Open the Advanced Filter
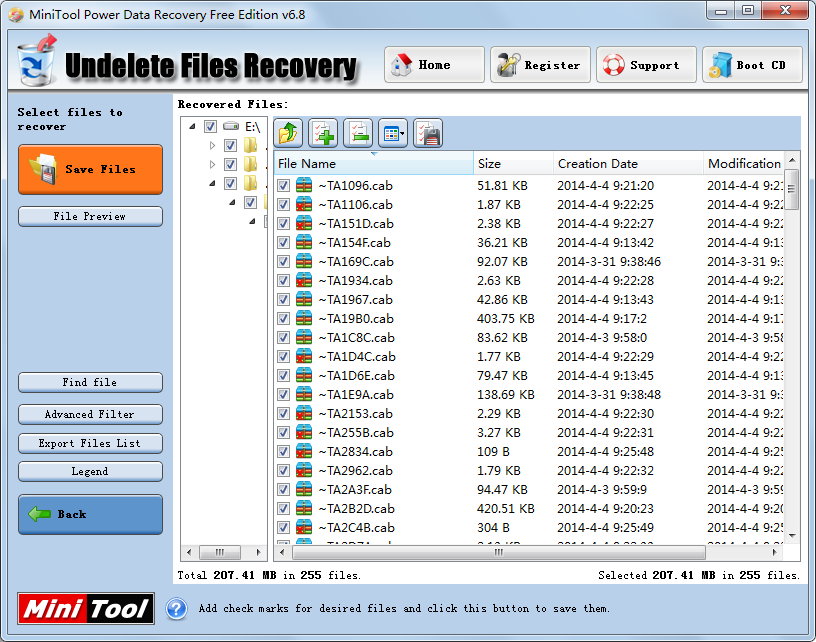816x642 pixels. point(91,415)
